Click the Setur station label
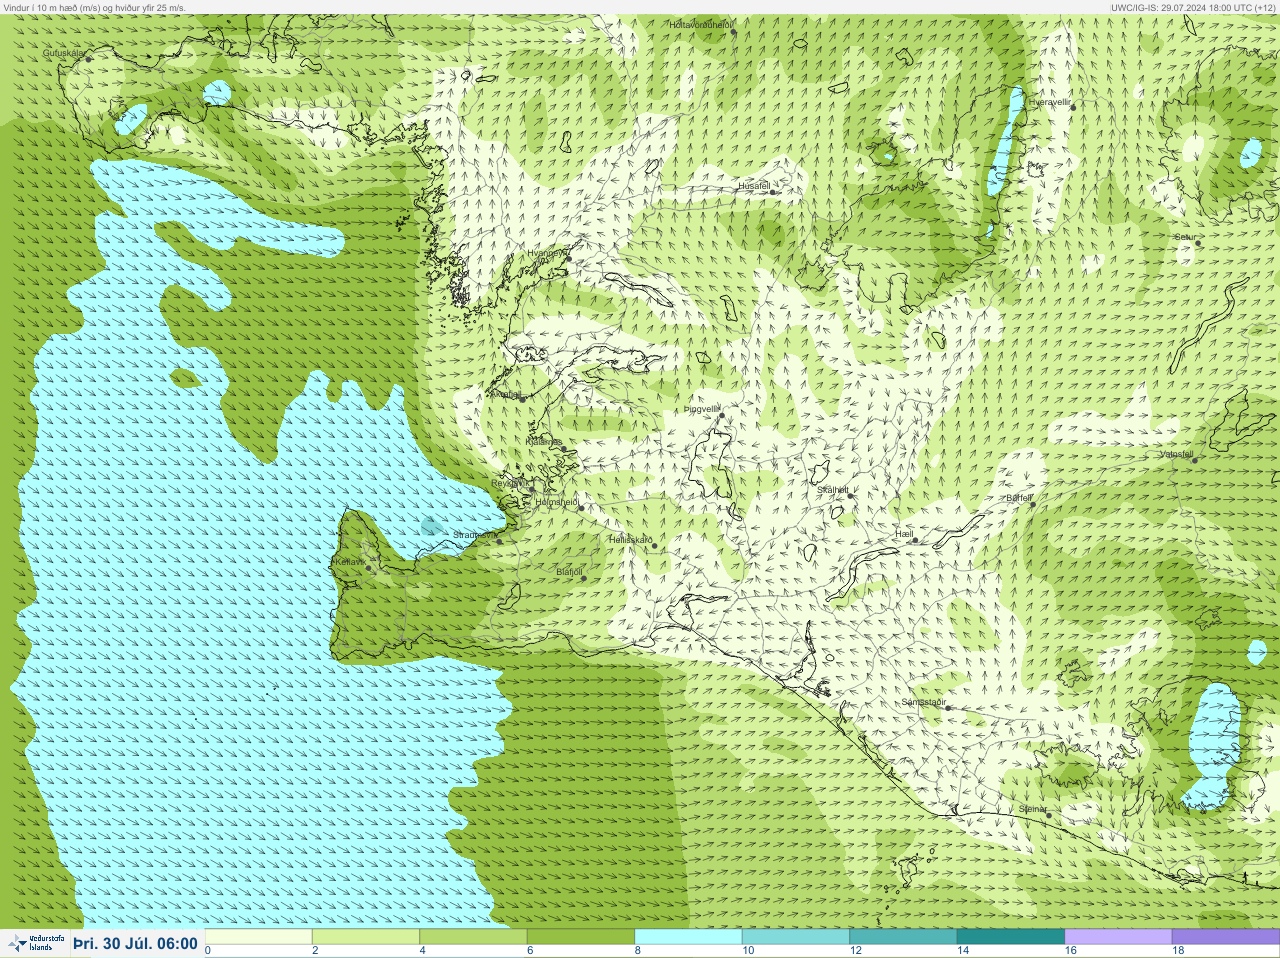This screenshot has width=1280, height=958. pos(1185,238)
